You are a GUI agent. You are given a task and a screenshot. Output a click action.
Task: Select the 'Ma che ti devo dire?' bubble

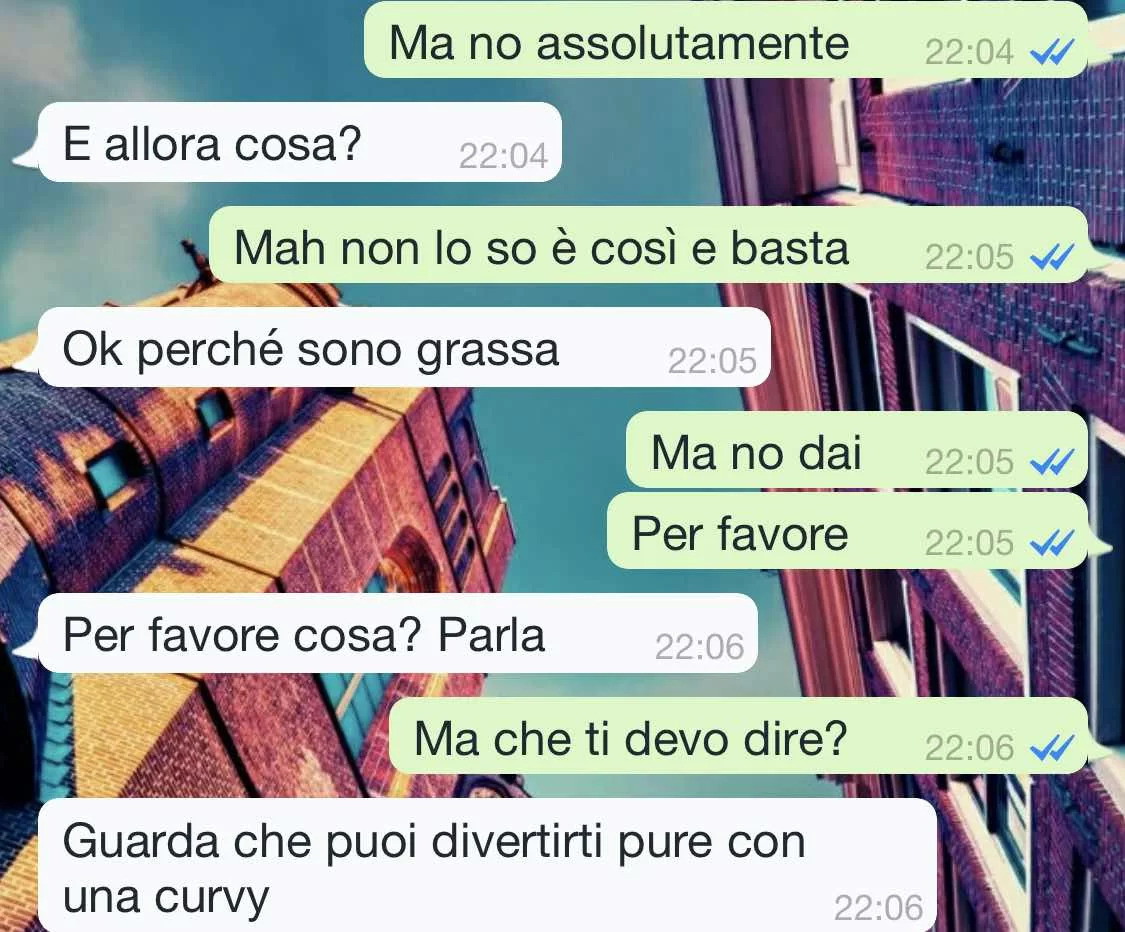point(738,735)
